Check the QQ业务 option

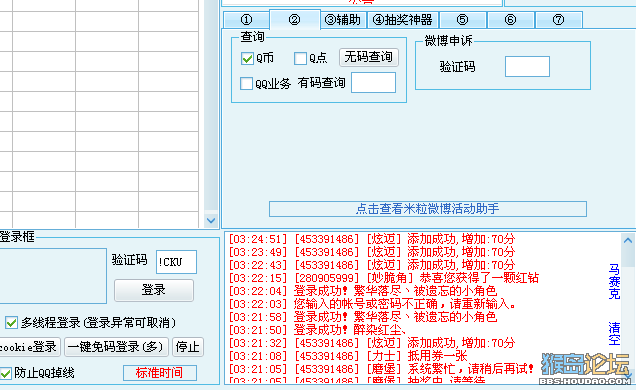click(246, 84)
